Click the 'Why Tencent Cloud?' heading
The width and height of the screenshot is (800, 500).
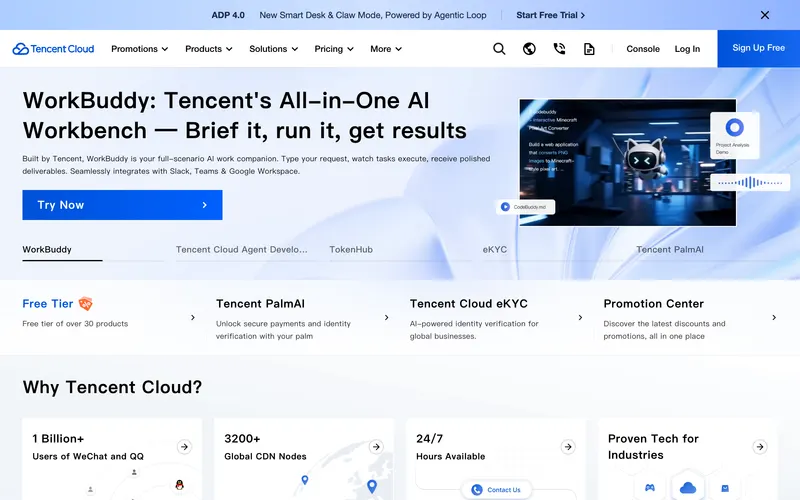tap(112, 387)
